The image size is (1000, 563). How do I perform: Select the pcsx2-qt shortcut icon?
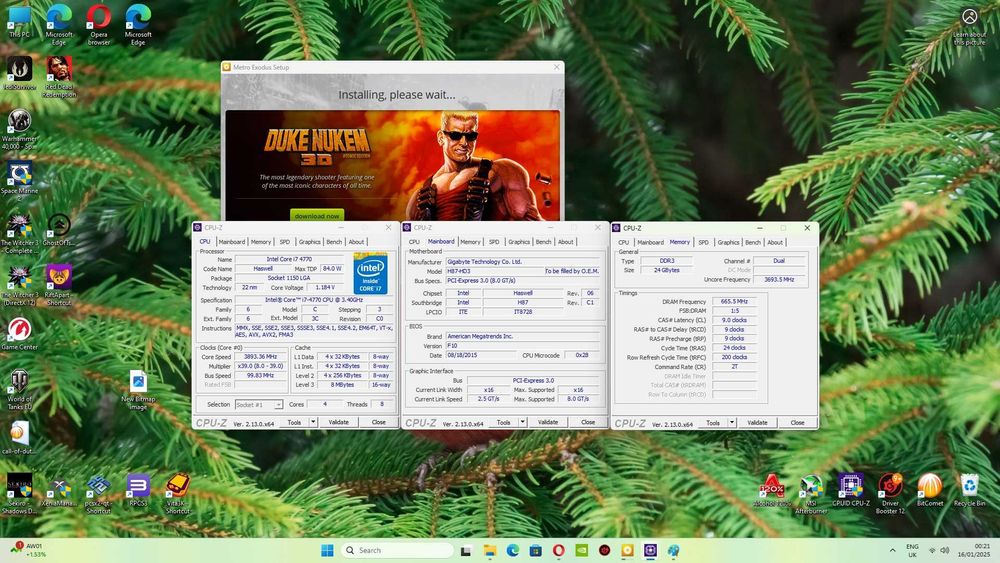pos(98,494)
